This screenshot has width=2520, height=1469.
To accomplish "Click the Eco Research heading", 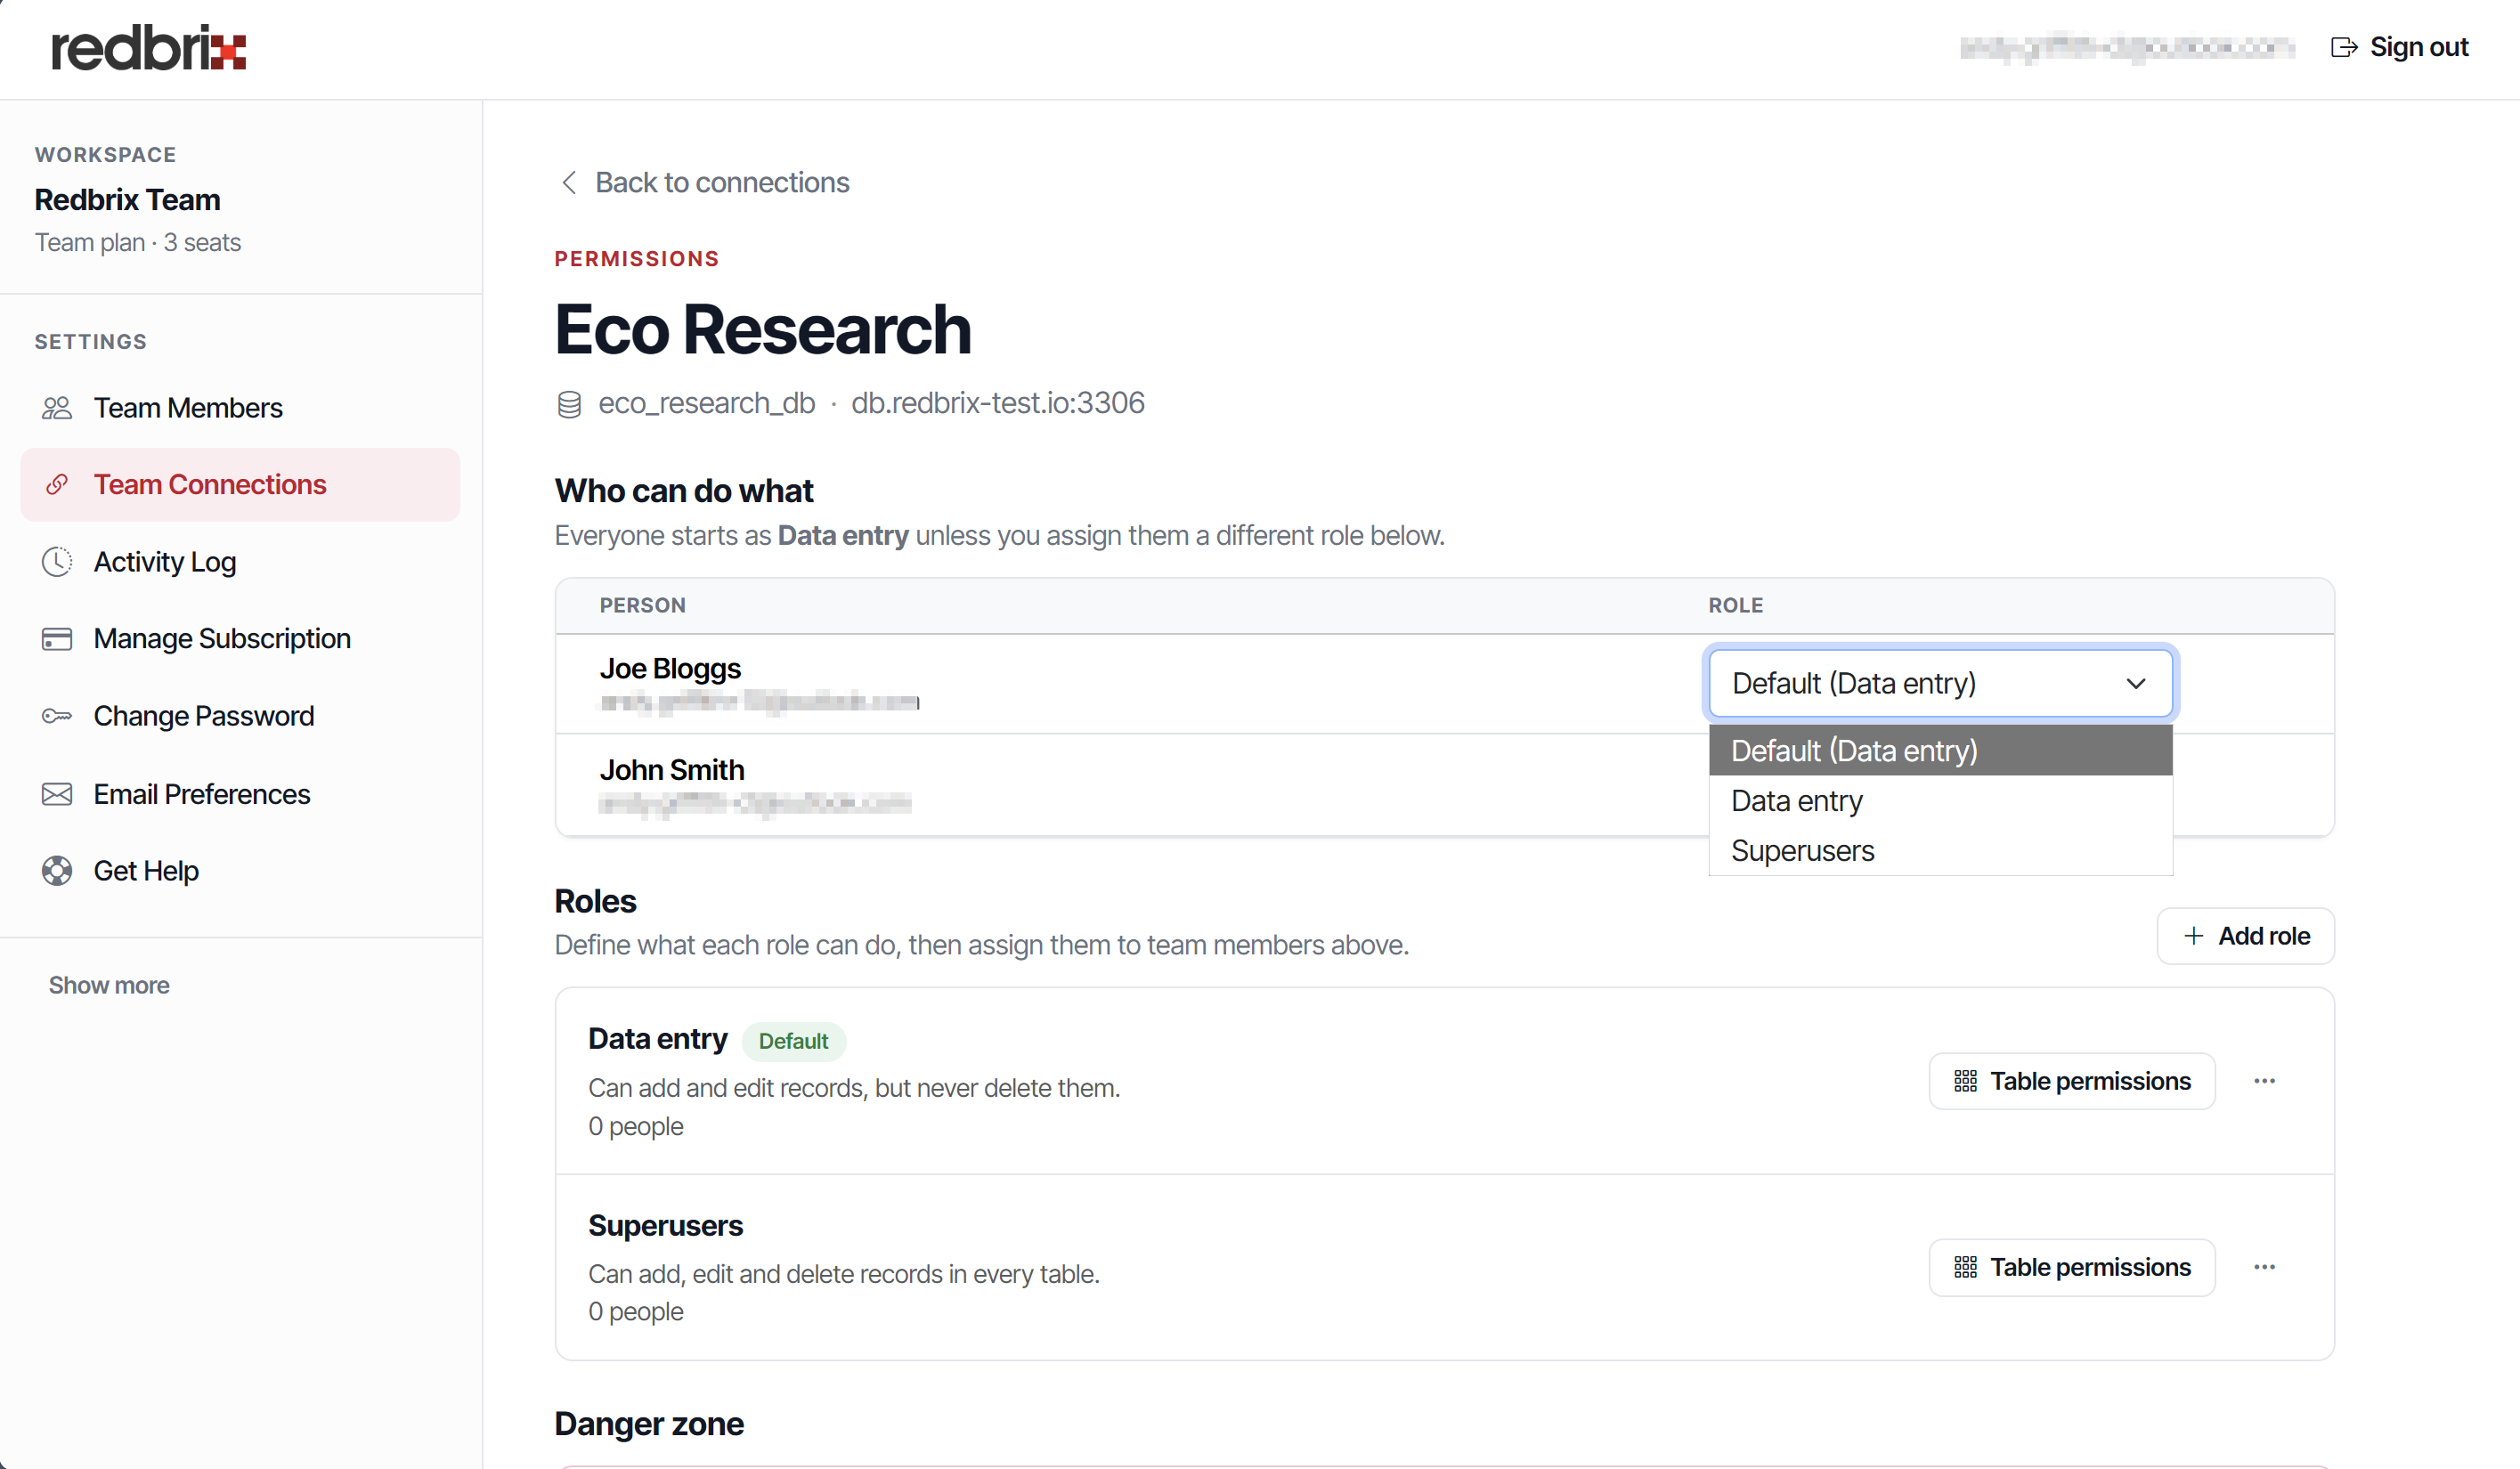I will (763, 329).
